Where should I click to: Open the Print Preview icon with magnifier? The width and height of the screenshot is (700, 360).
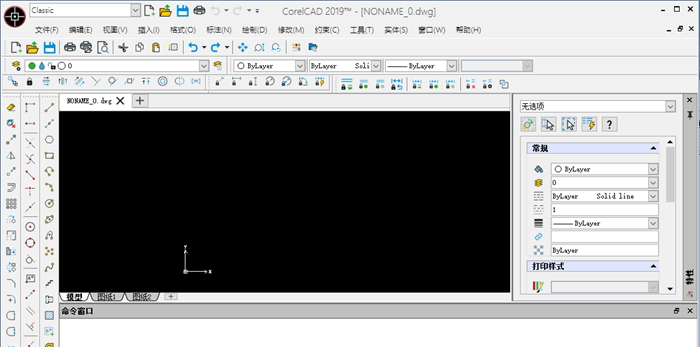pos(103,47)
